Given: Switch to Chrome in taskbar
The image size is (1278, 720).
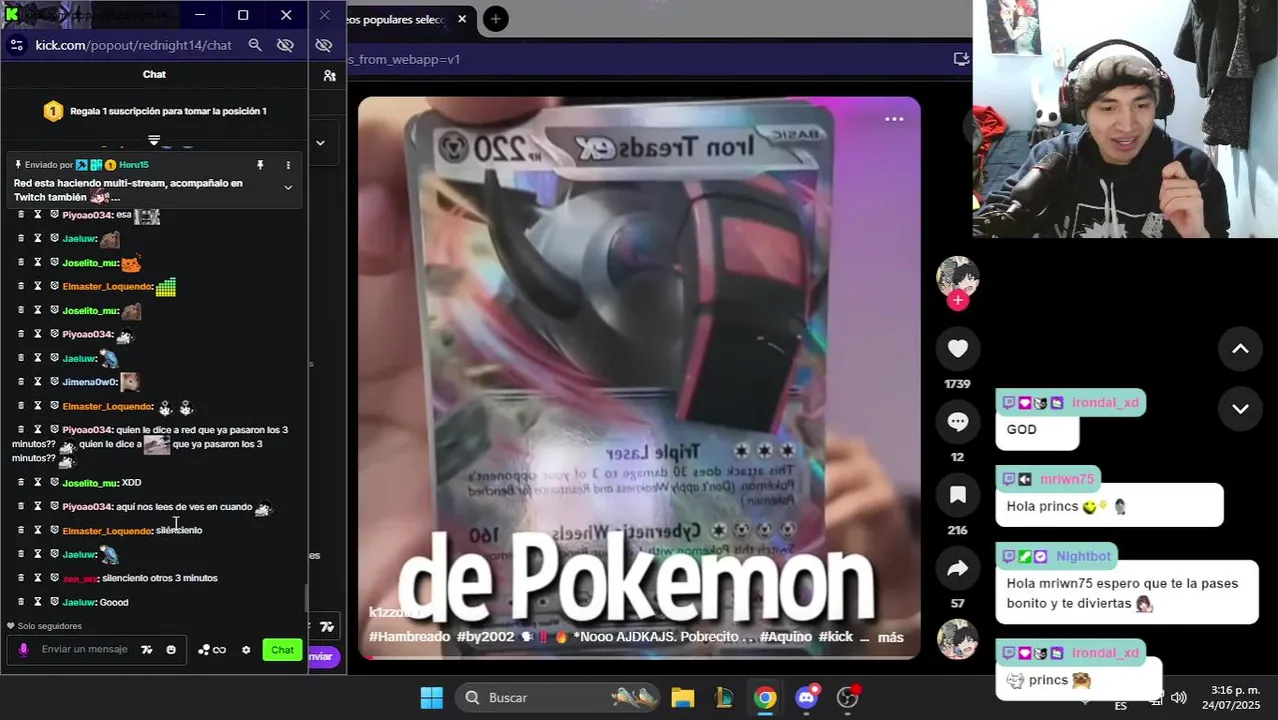Looking at the screenshot, I should 765,698.
